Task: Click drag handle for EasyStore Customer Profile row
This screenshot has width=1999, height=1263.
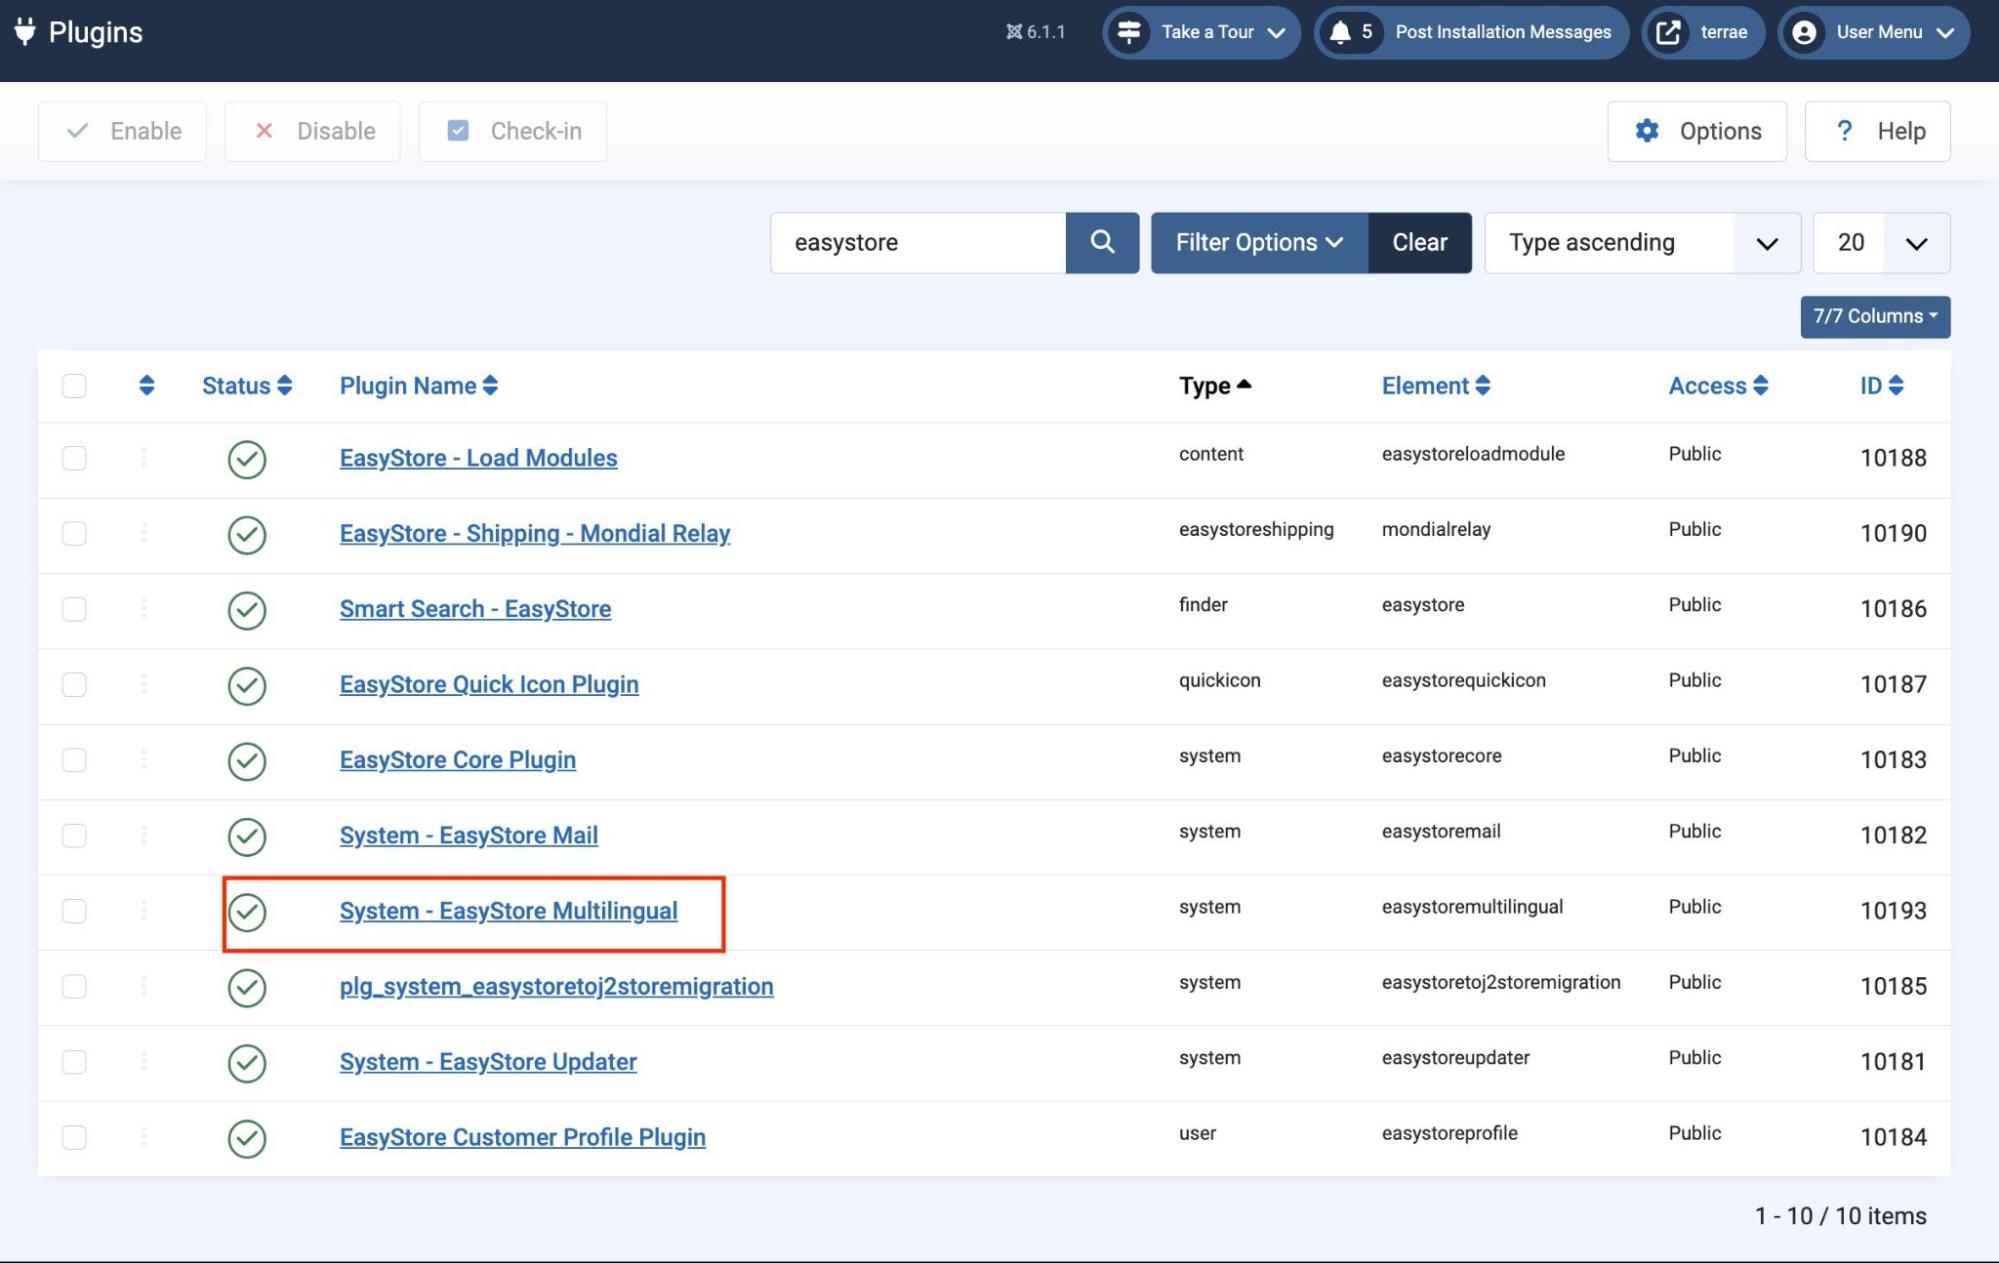Action: click(x=144, y=1137)
